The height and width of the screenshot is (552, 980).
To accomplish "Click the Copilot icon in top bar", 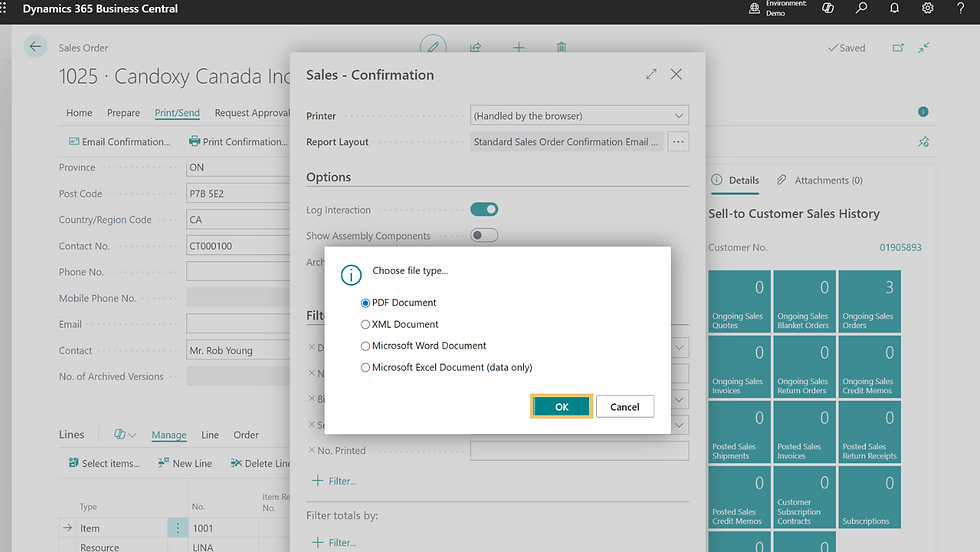I will click(828, 8).
